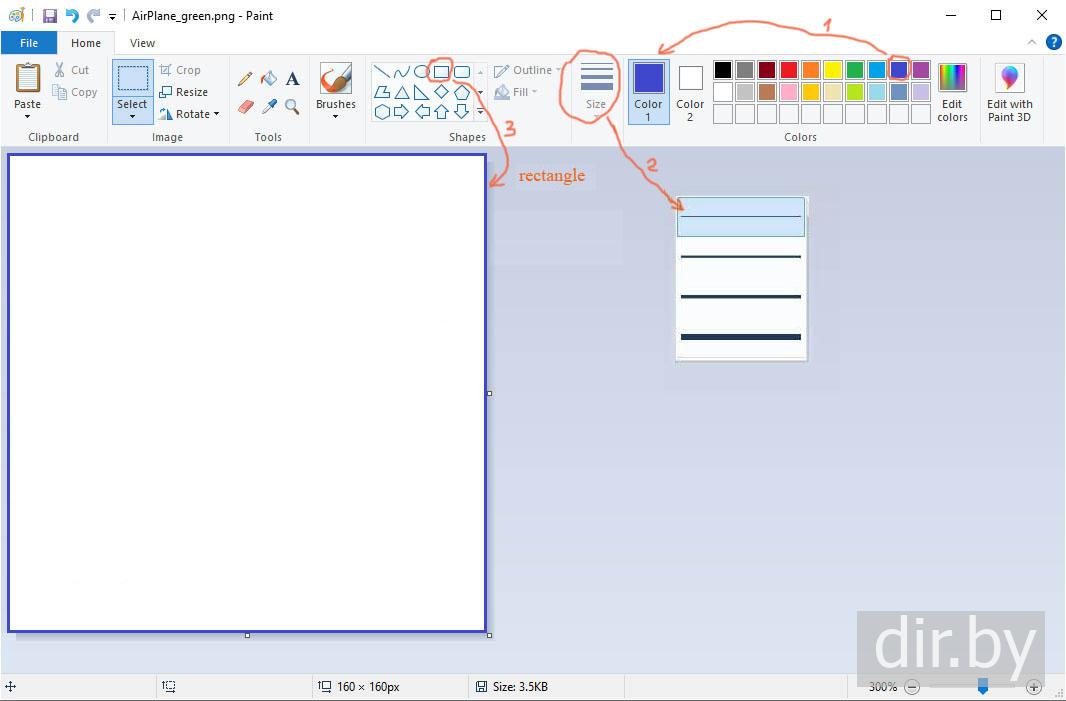Viewport: 1066px width, 701px height.
Task: Click the Undo arrow in title bar
Action: click(71, 15)
